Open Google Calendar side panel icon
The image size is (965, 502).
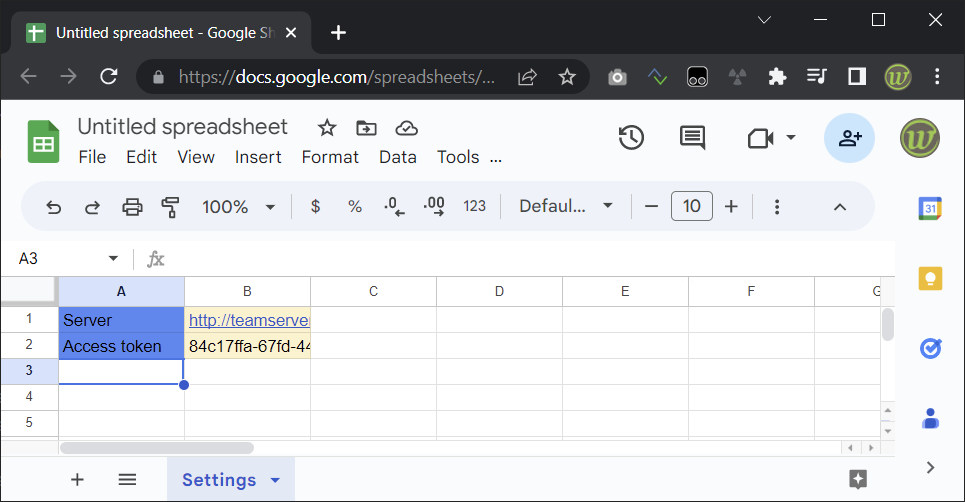point(930,209)
